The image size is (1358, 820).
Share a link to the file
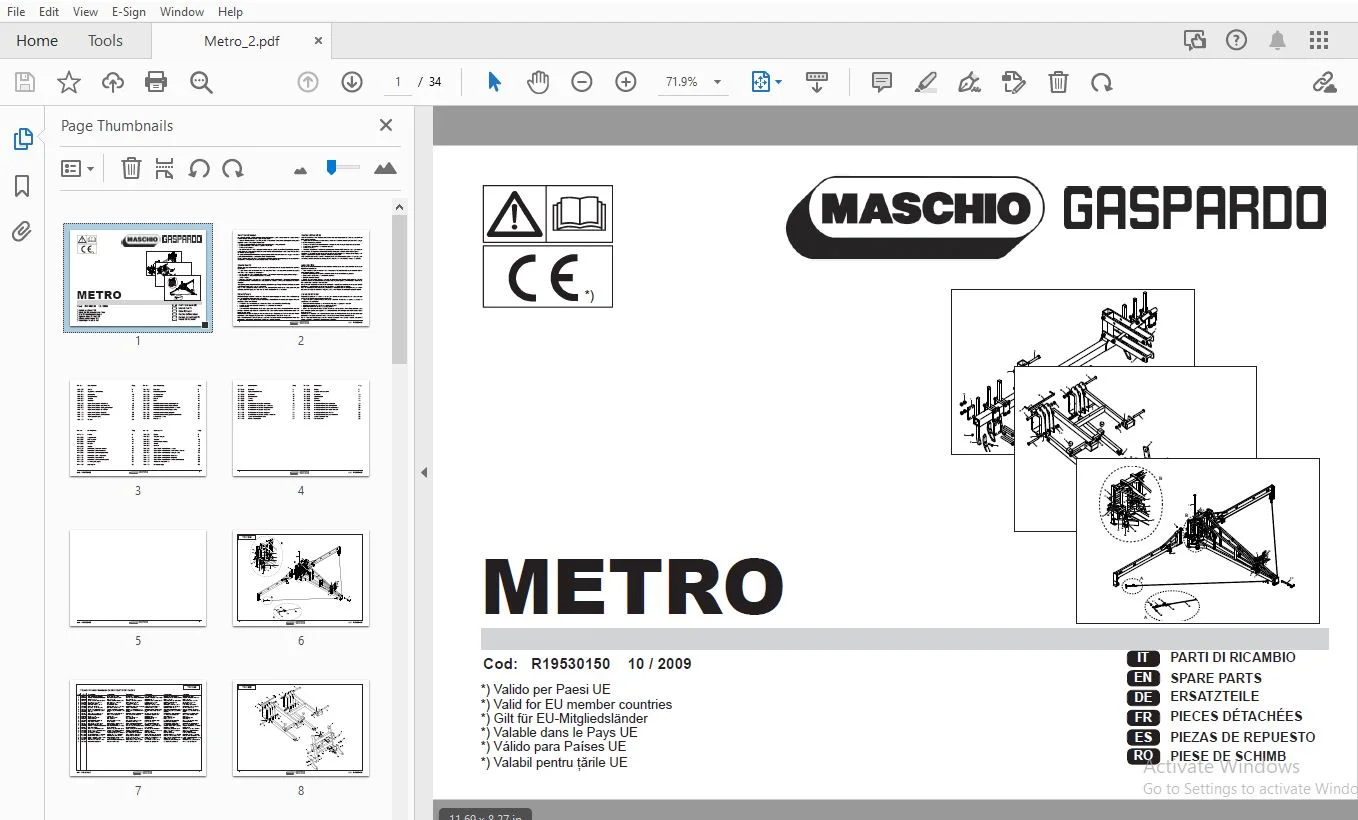click(x=1325, y=82)
